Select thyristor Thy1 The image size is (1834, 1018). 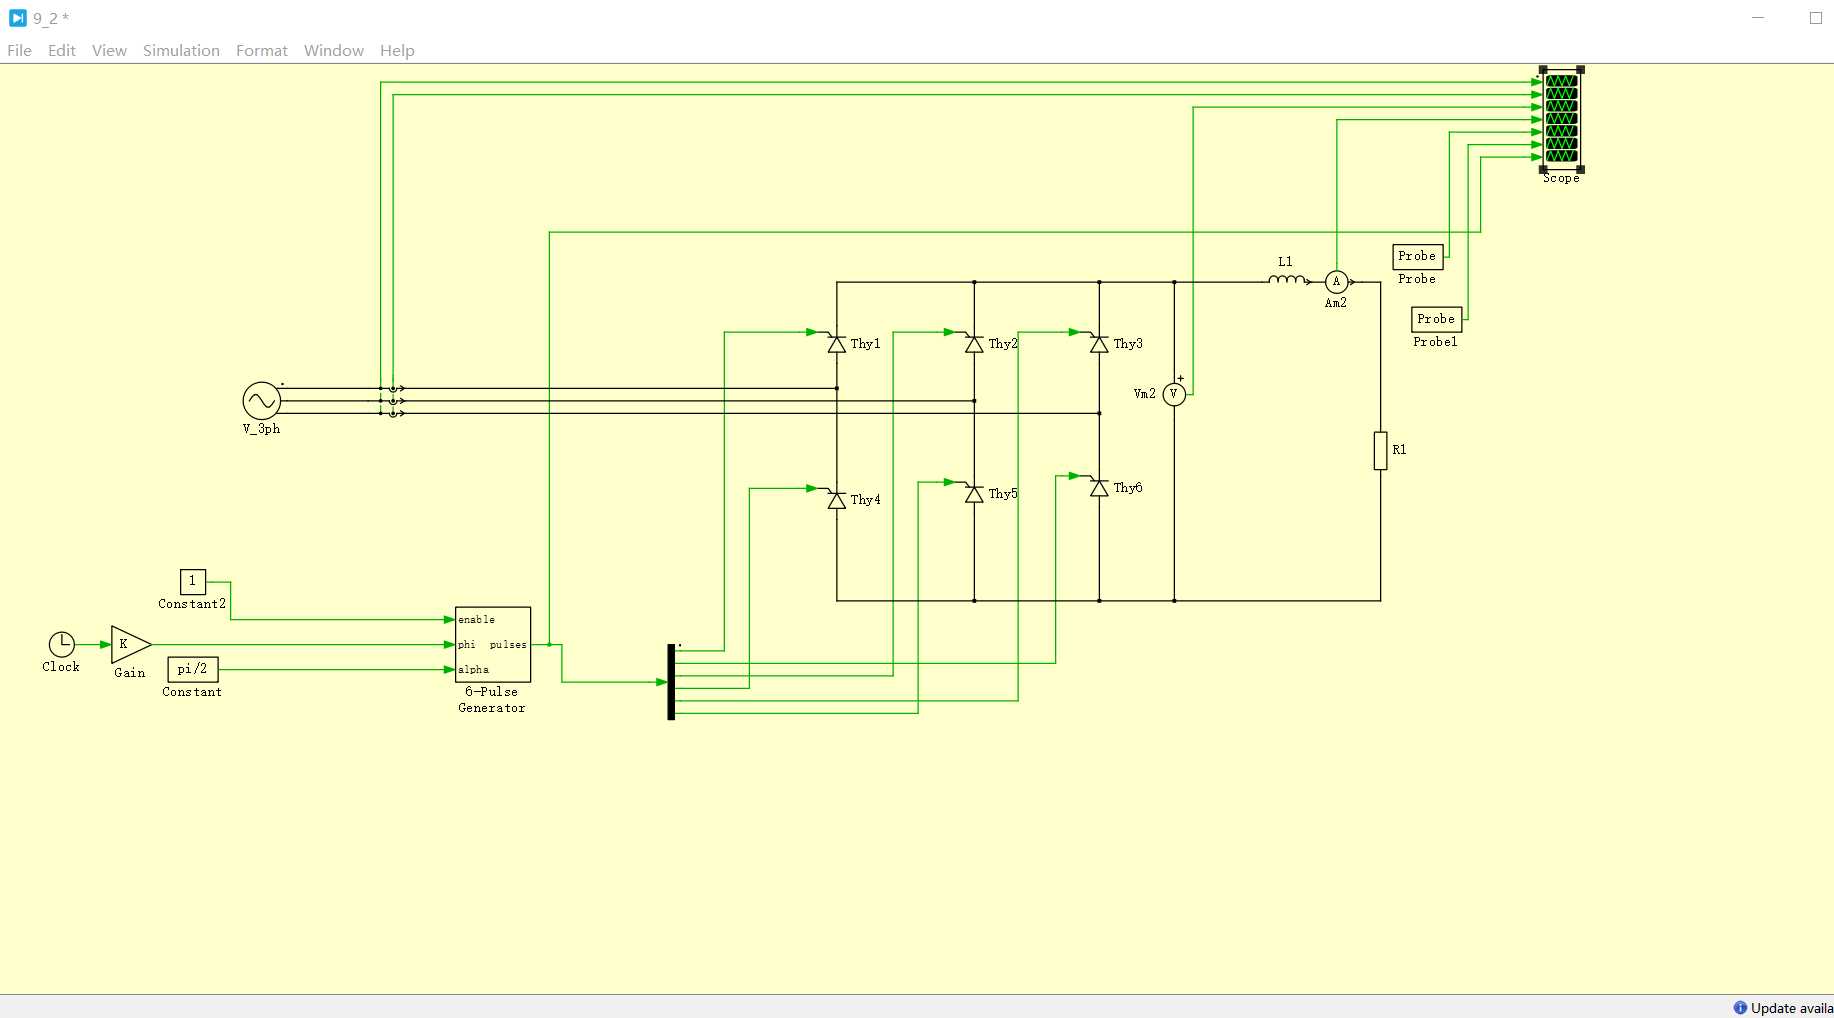(x=837, y=344)
